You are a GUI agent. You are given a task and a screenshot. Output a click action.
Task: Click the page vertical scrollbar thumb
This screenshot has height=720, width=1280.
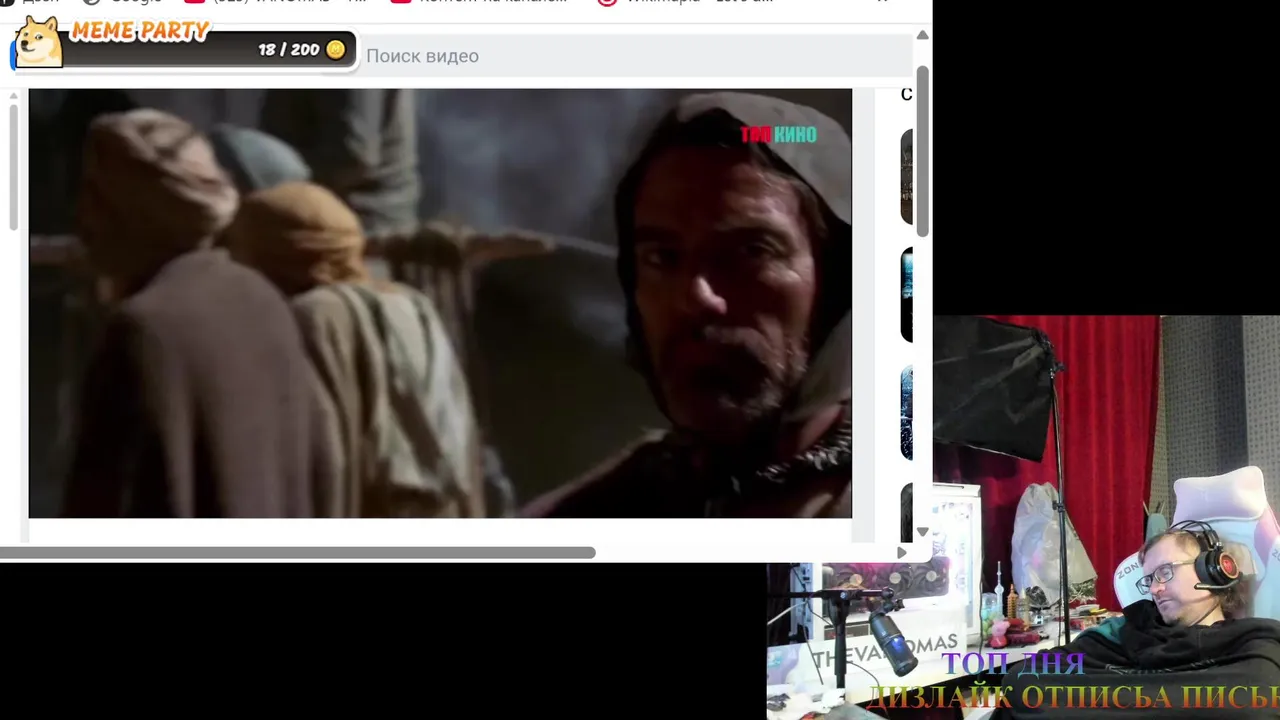click(922, 151)
